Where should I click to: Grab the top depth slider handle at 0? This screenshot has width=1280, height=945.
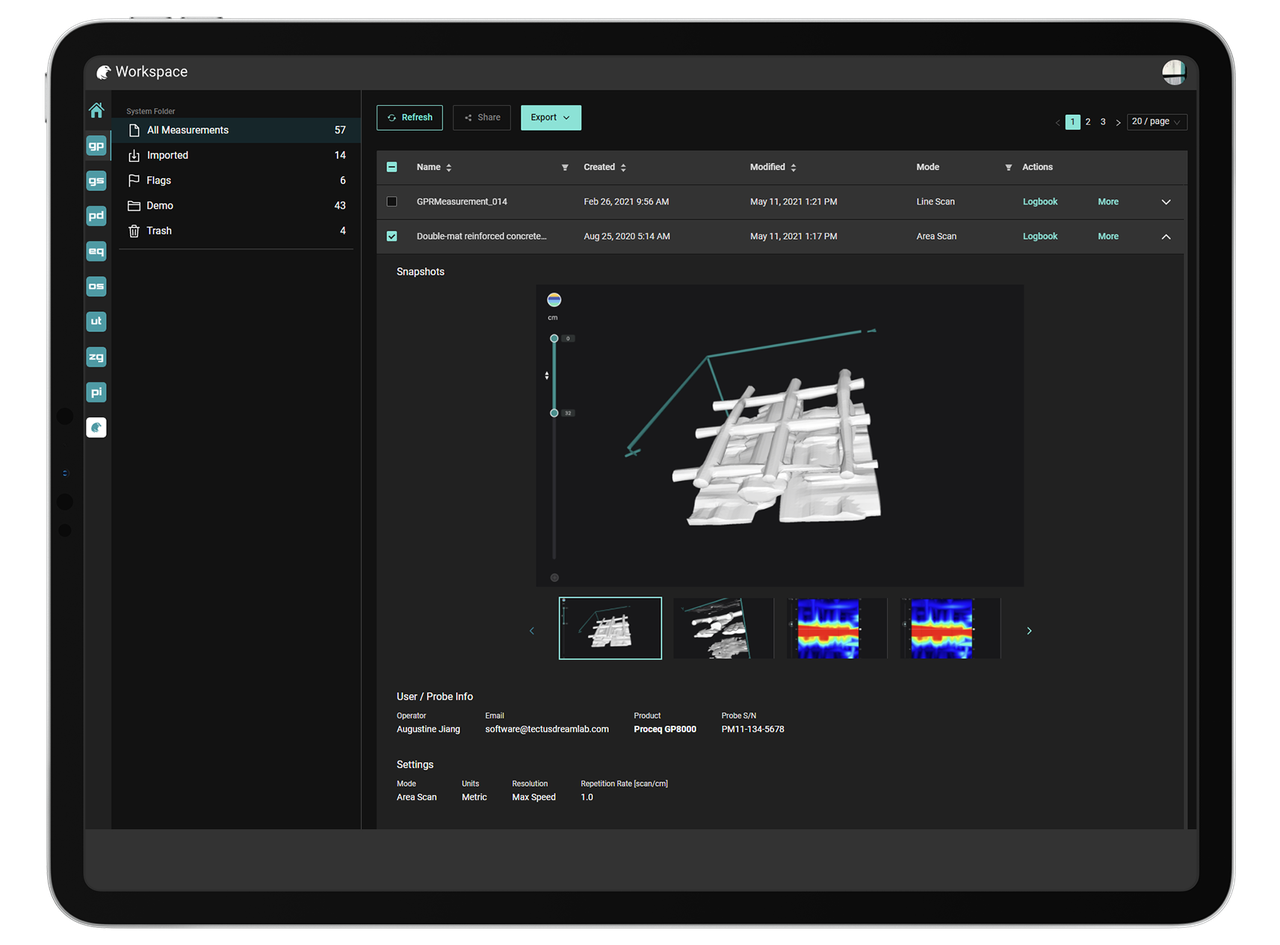click(x=554, y=338)
